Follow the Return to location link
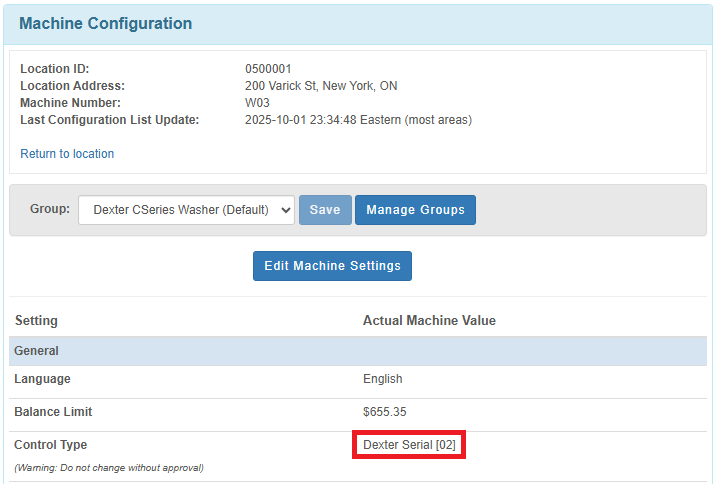 pos(67,154)
